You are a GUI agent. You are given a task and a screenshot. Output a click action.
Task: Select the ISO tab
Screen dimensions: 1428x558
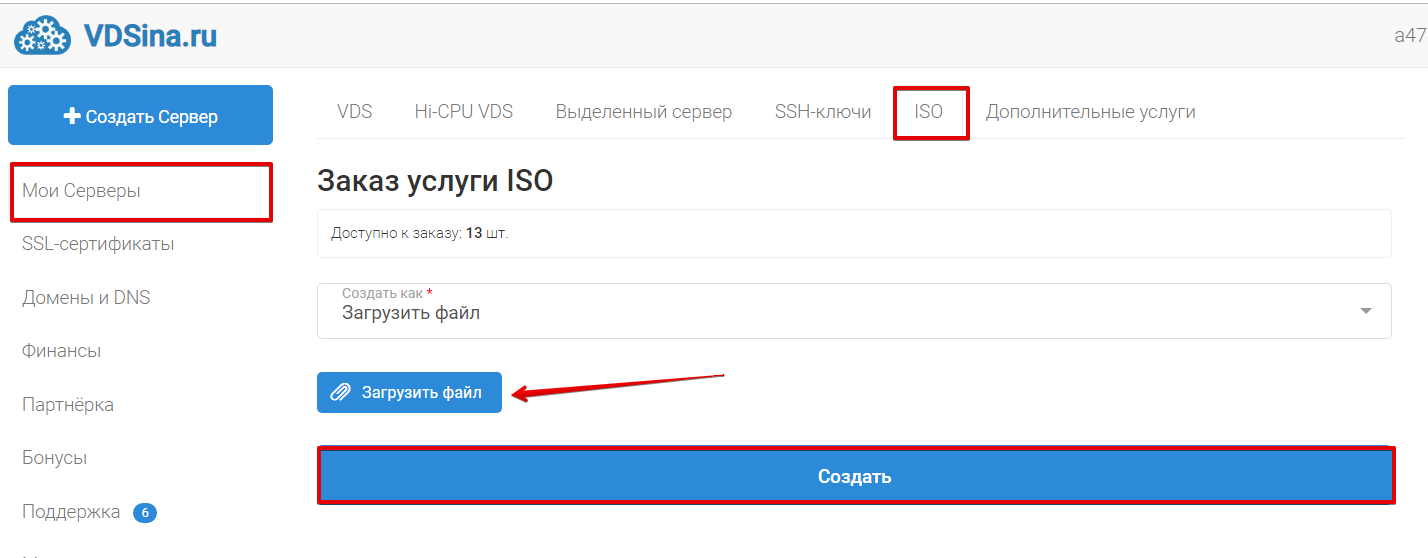(x=929, y=112)
